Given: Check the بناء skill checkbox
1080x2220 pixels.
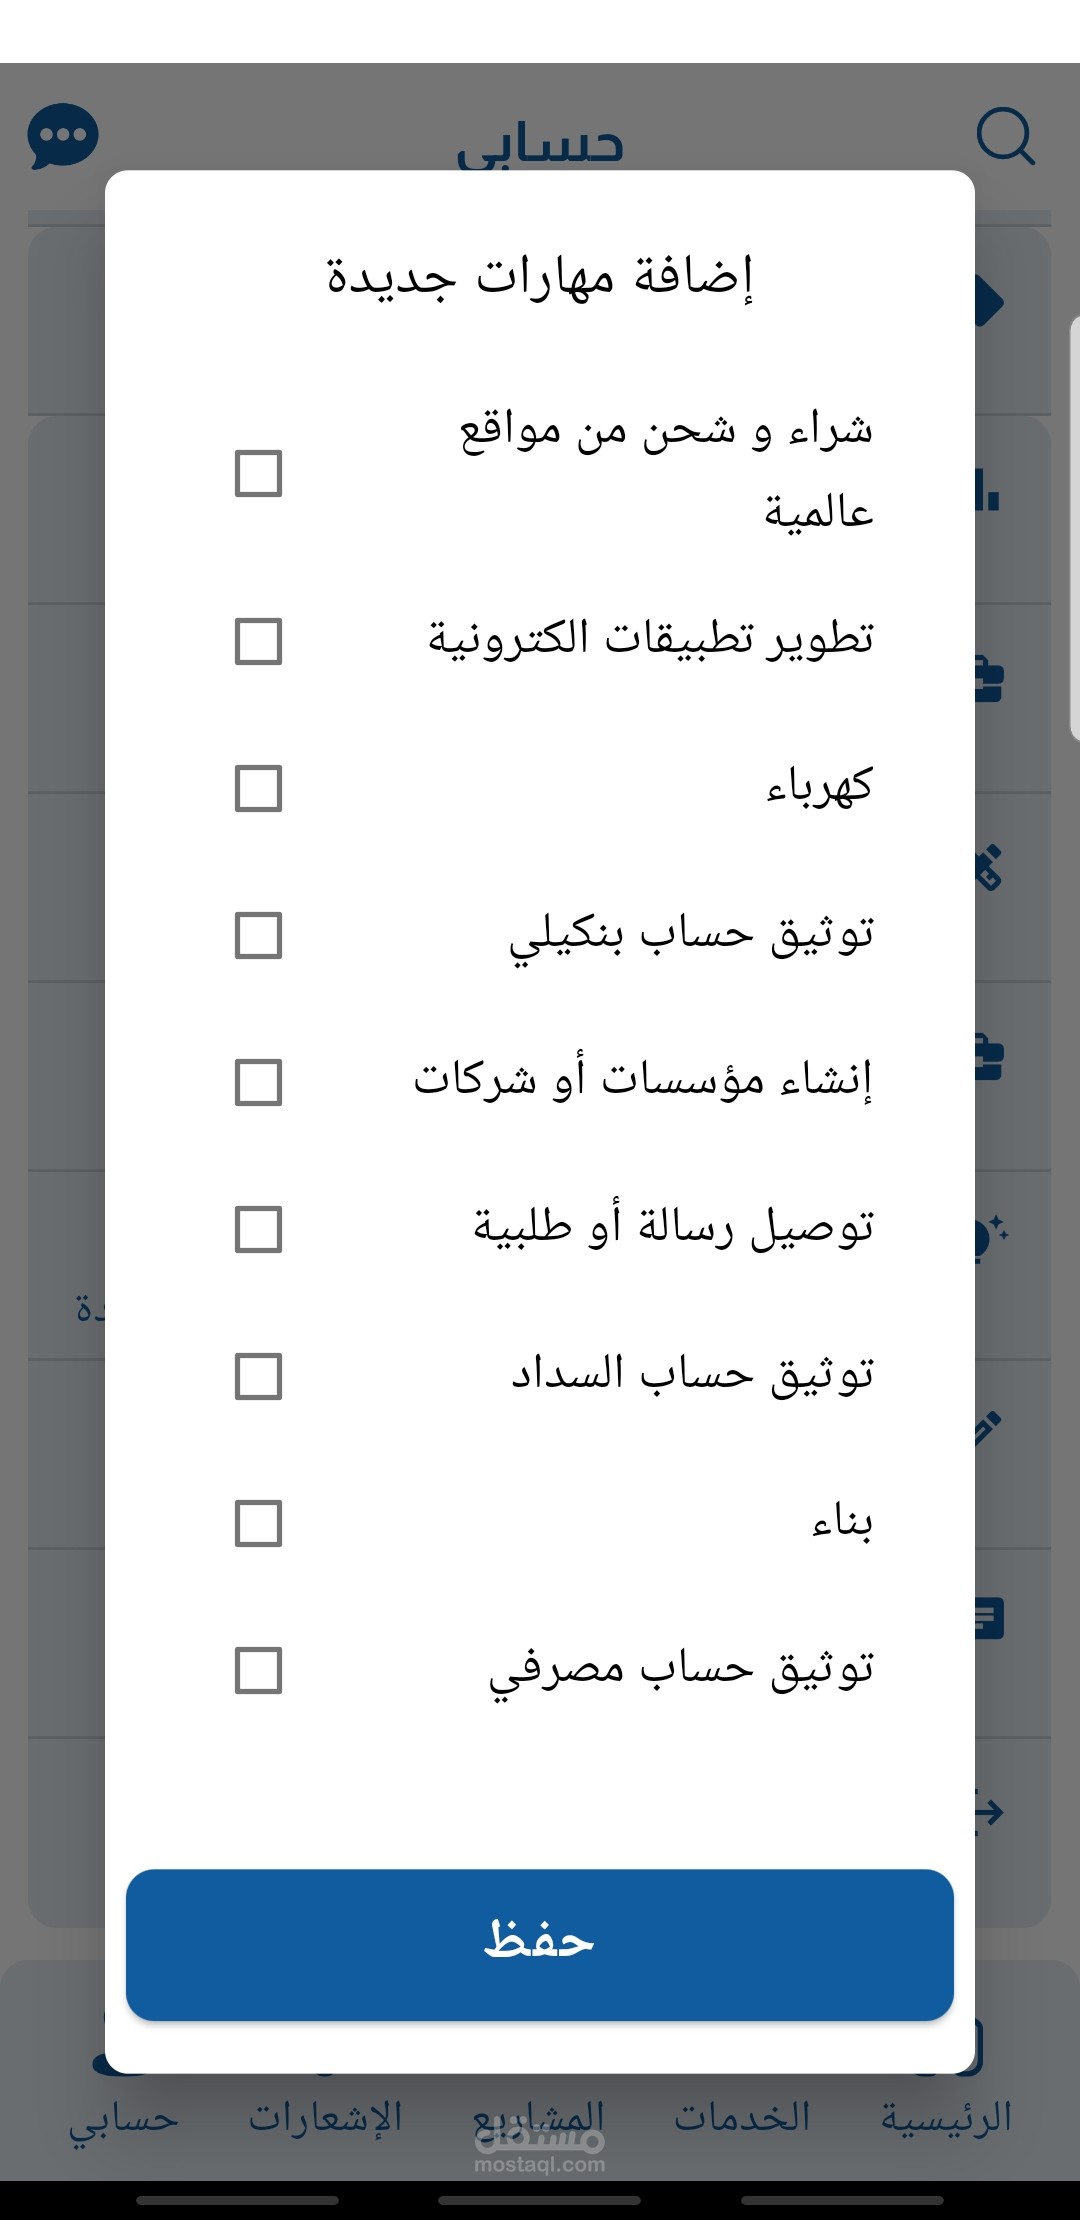Looking at the screenshot, I should tap(258, 1523).
